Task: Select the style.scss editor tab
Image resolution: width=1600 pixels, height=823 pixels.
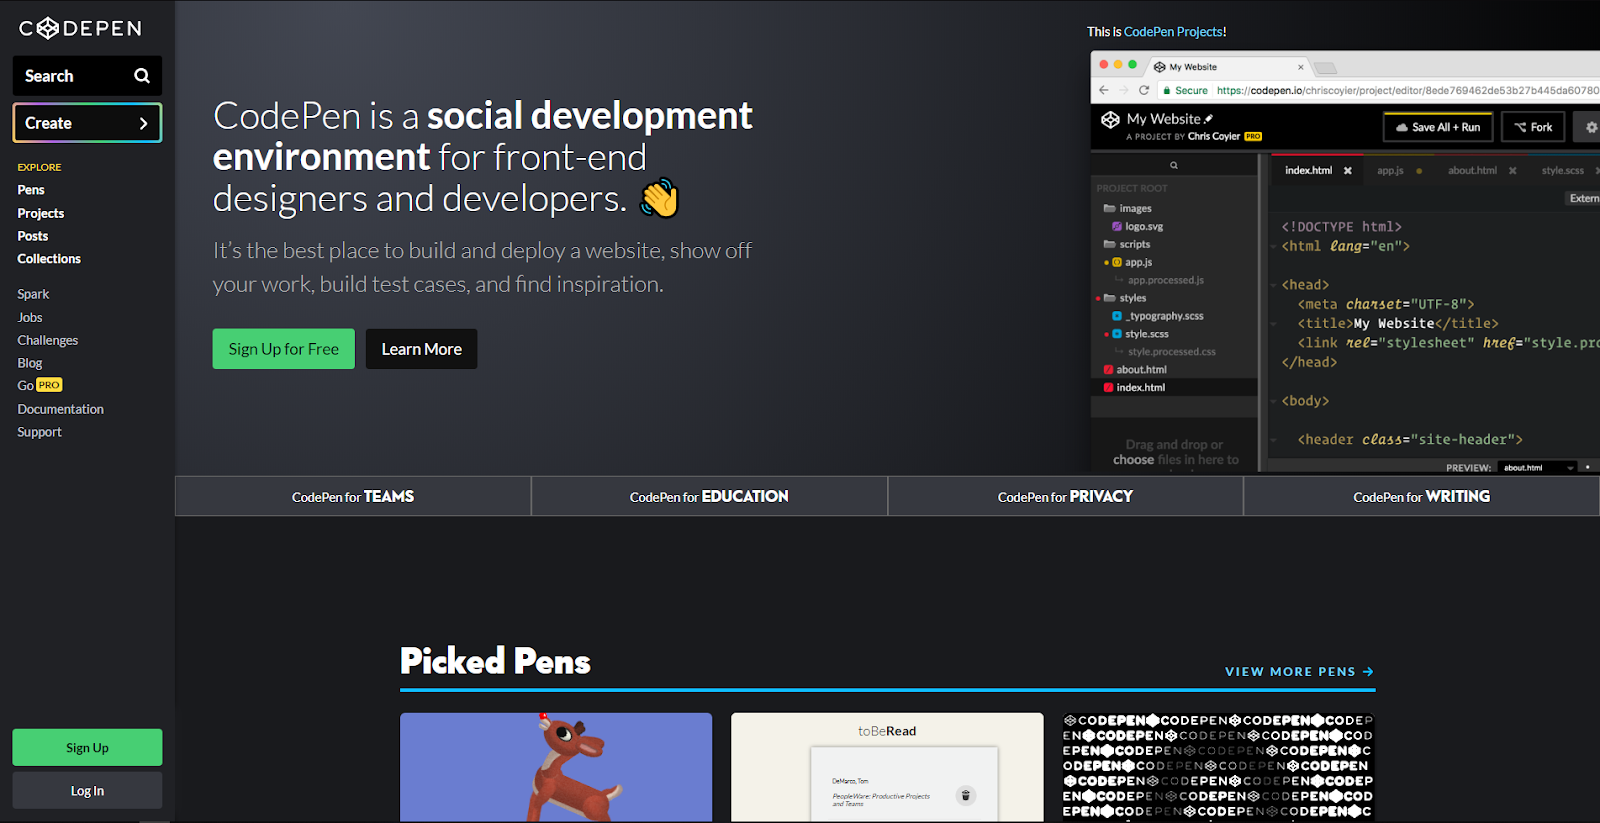Action: click(1562, 170)
